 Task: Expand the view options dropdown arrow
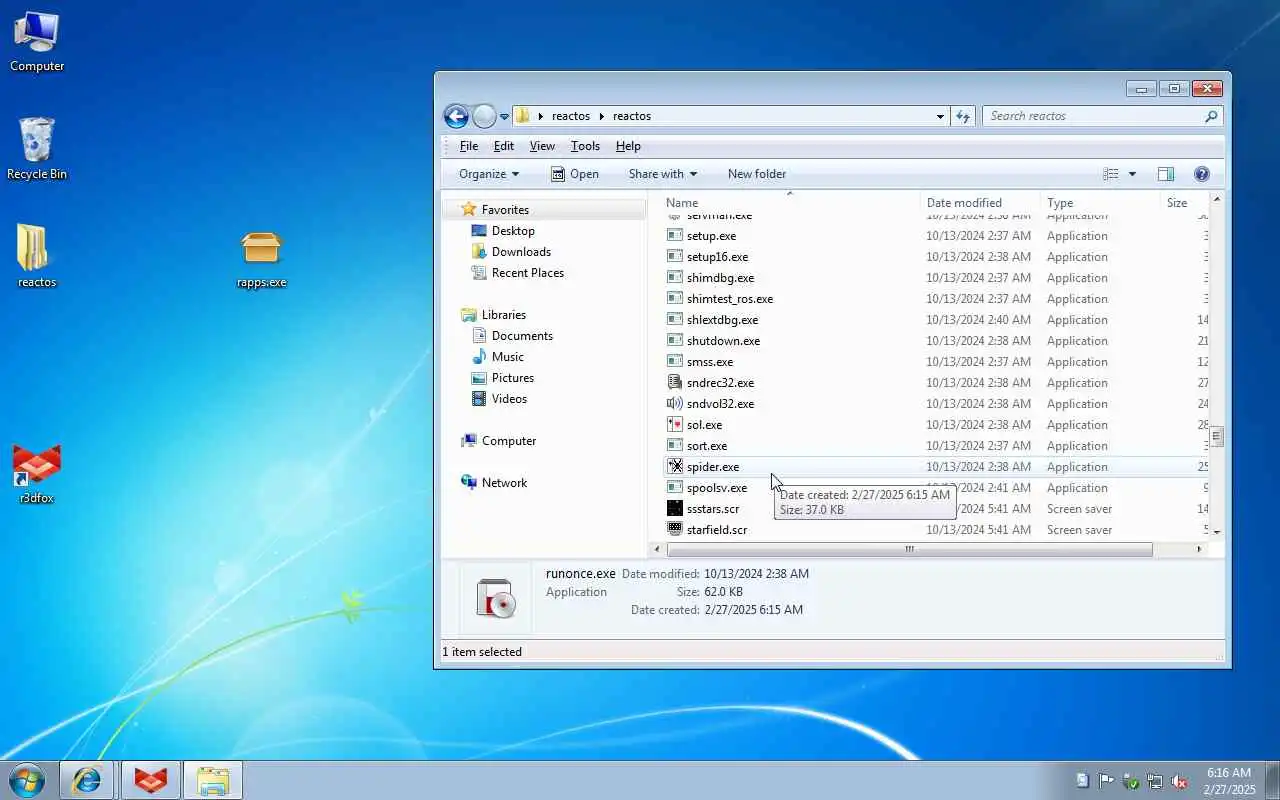click(x=1132, y=174)
